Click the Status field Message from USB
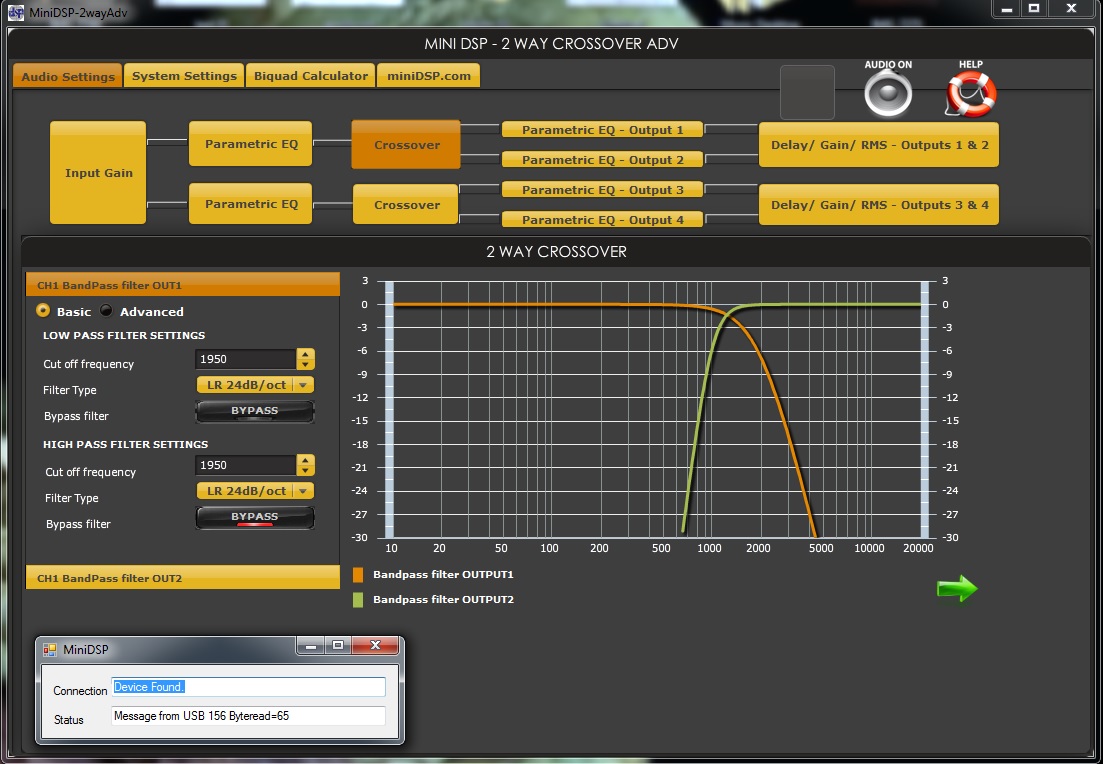This screenshot has width=1103, height=764. click(x=248, y=716)
